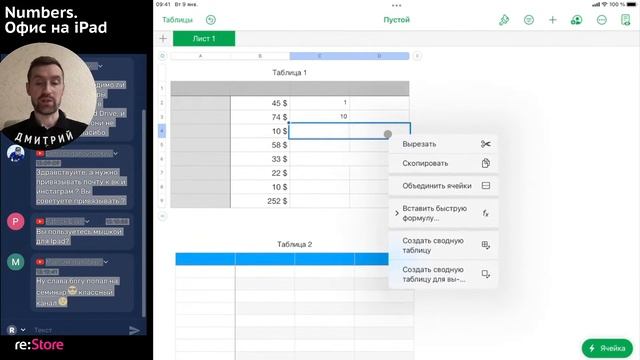The height and width of the screenshot is (360, 640).
Task: Click the chat panel scrollbar
Action: pyautogui.click(x=144, y=213)
